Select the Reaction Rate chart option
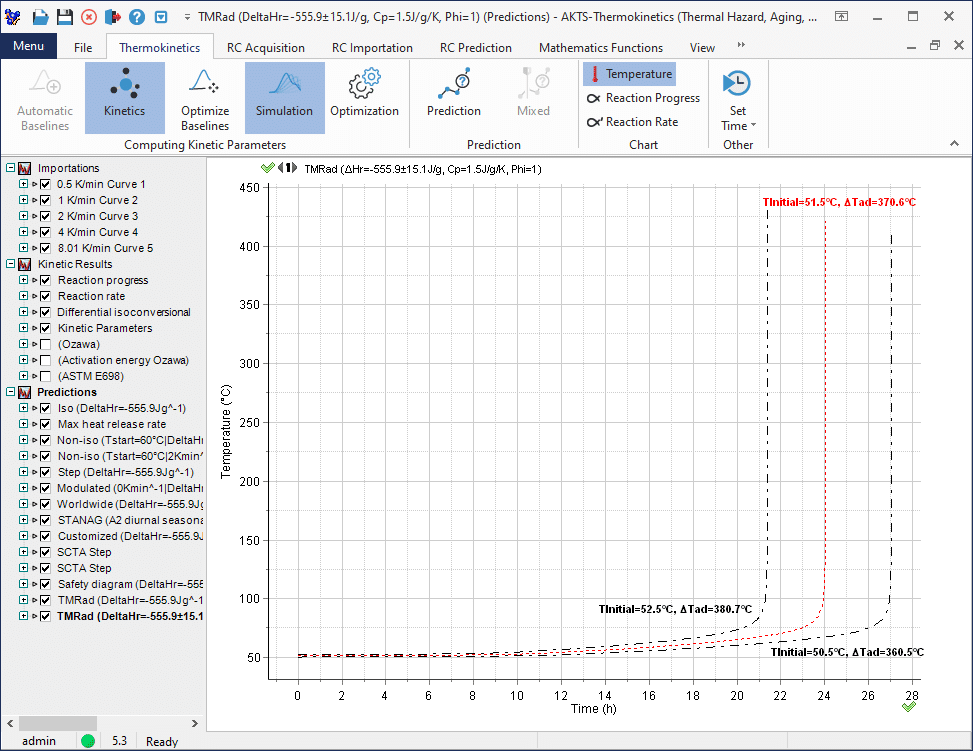 [x=641, y=122]
